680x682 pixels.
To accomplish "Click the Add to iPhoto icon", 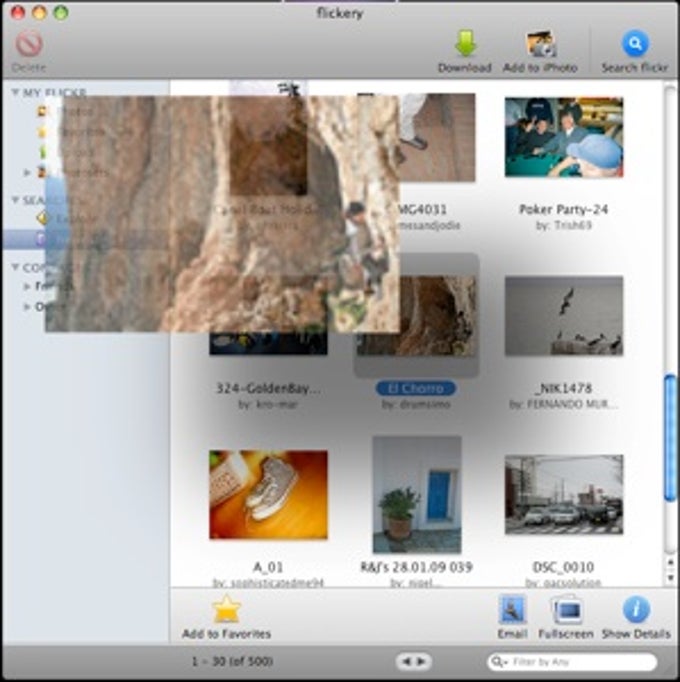I will pos(541,43).
